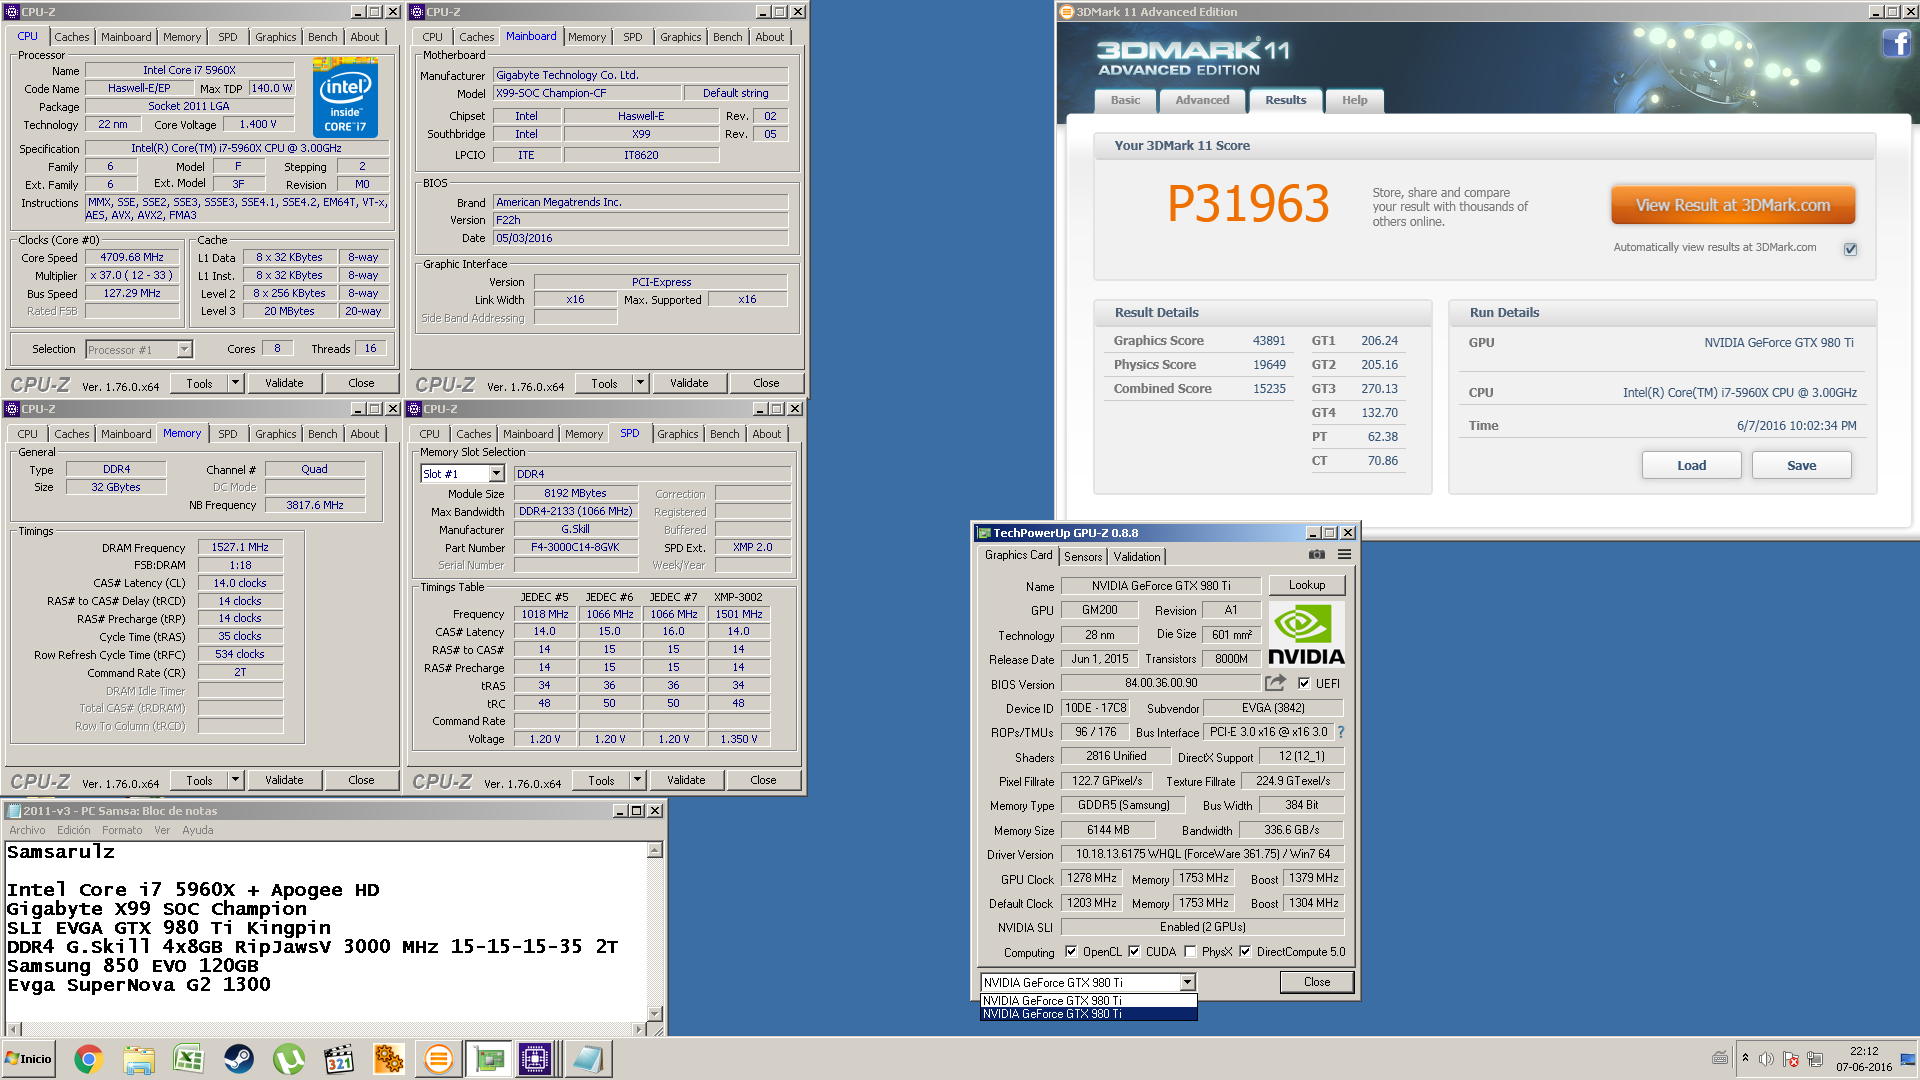
Task: Open network status tray icon
Action: (x=1815, y=1059)
